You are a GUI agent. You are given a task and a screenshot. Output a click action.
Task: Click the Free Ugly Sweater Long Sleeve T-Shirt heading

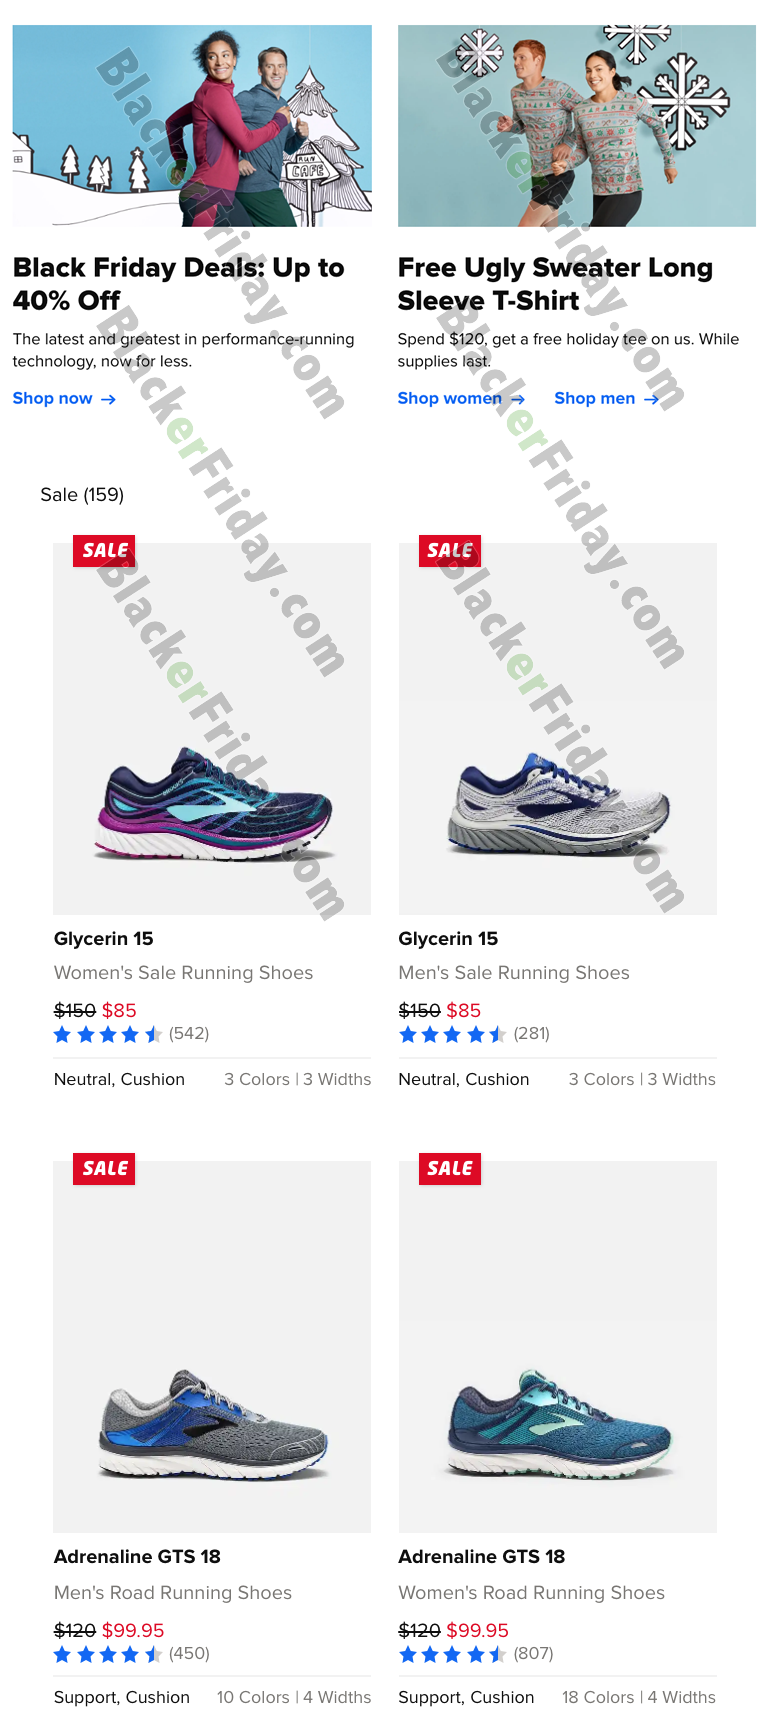pyautogui.click(x=555, y=284)
